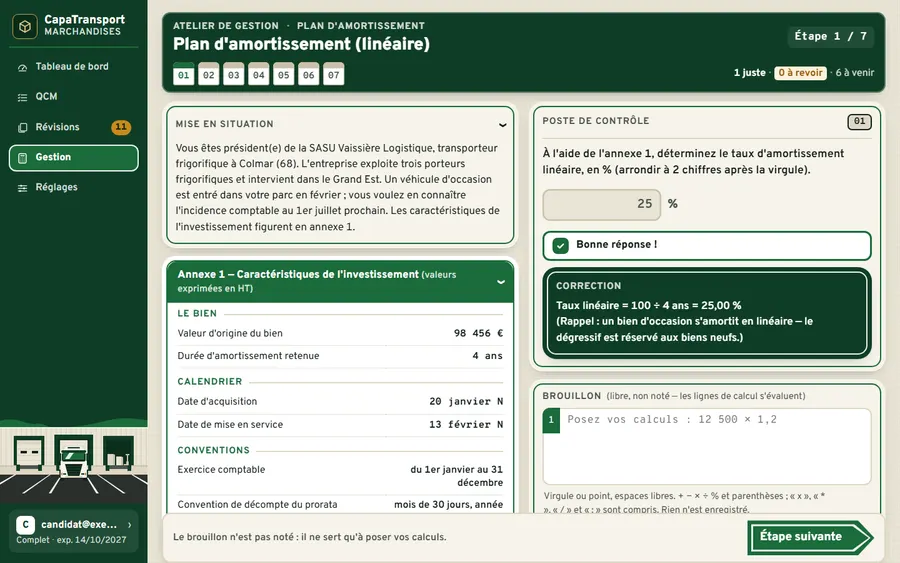Click the truck loading dock illustration
This screenshot has height=563, width=900.
73,462
